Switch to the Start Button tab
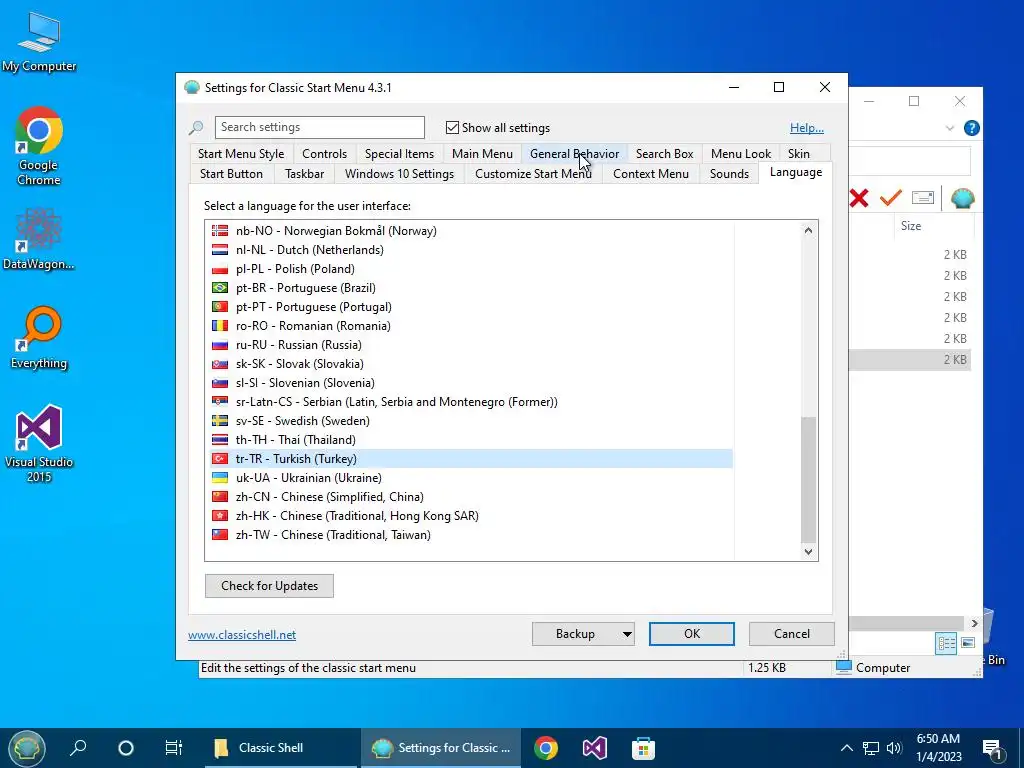Image resolution: width=1024 pixels, height=768 pixels. pyautogui.click(x=231, y=174)
